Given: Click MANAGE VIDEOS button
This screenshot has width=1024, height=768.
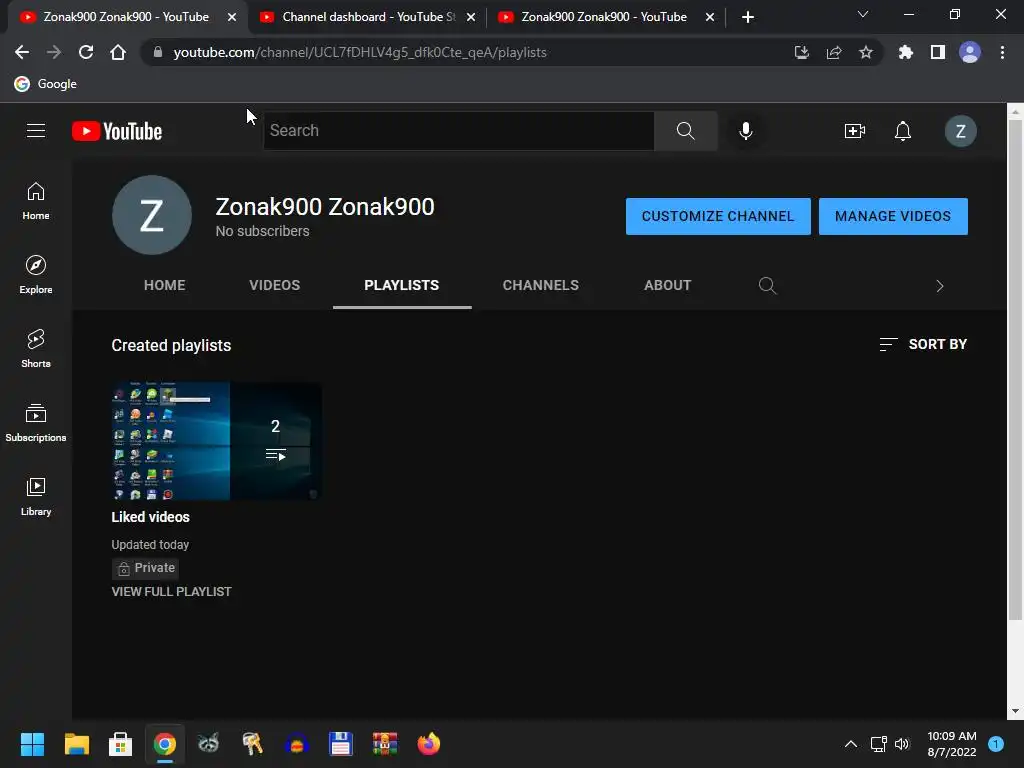Looking at the screenshot, I should click(893, 216).
